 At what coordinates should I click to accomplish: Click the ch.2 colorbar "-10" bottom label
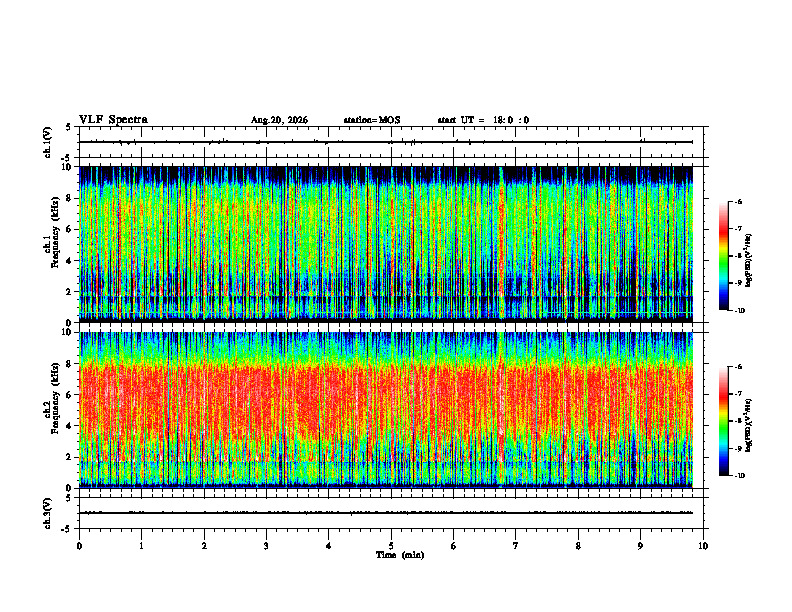pos(739,476)
